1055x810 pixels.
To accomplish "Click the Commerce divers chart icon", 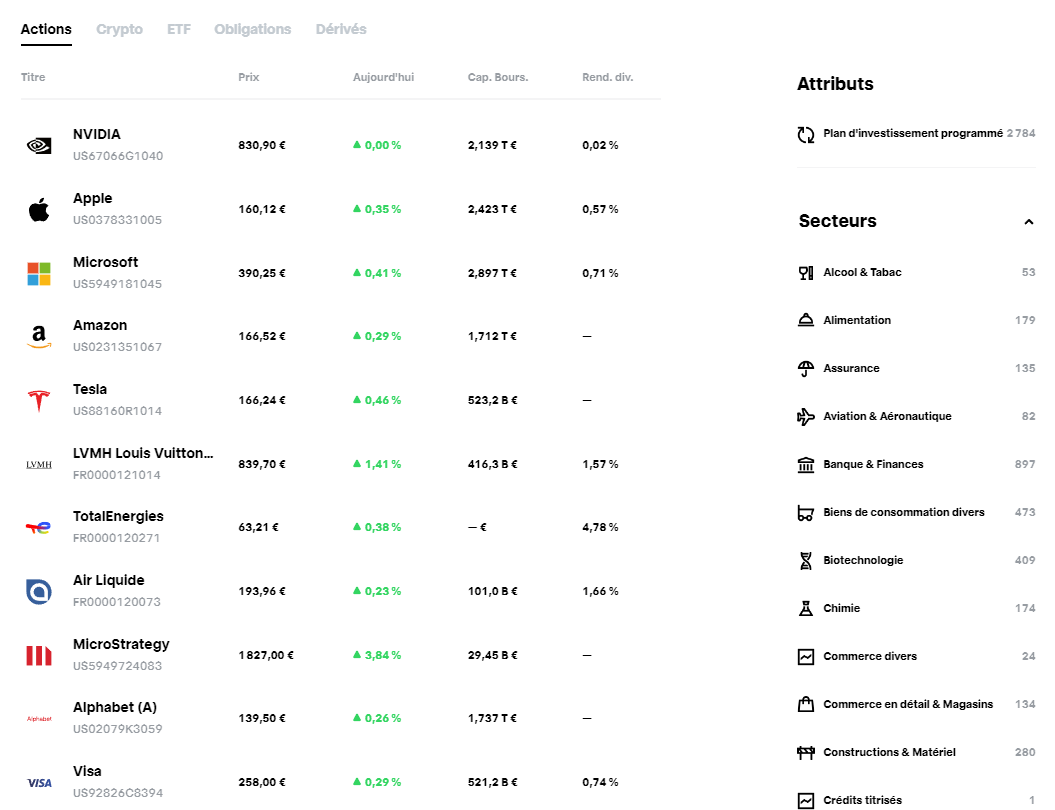I will 805,657.
